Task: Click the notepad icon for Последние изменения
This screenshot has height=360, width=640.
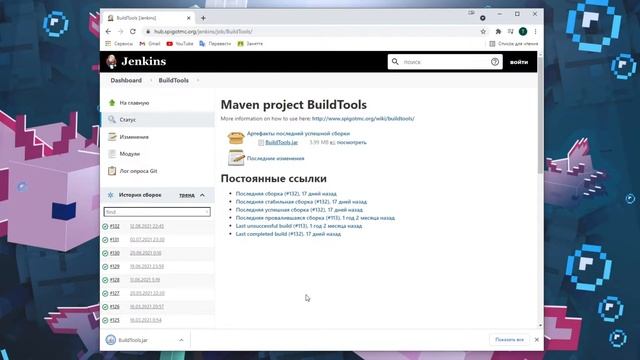Action: [236, 158]
